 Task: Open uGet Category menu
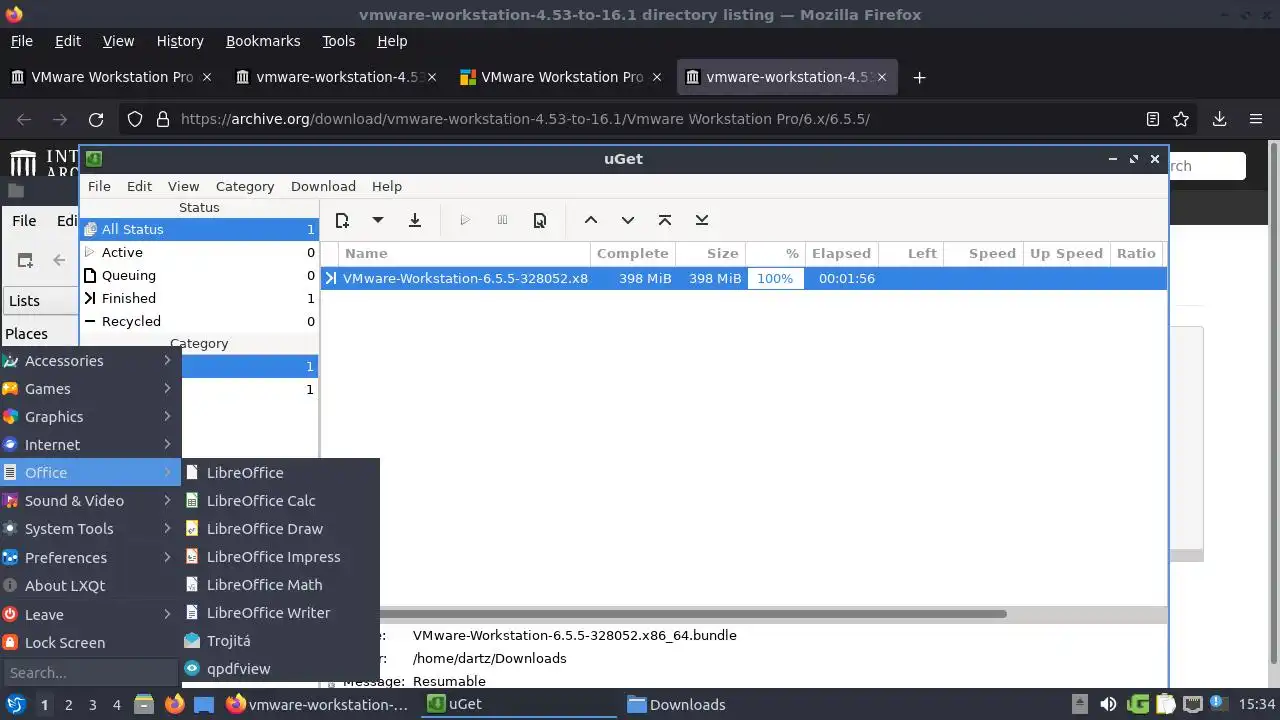click(245, 186)
